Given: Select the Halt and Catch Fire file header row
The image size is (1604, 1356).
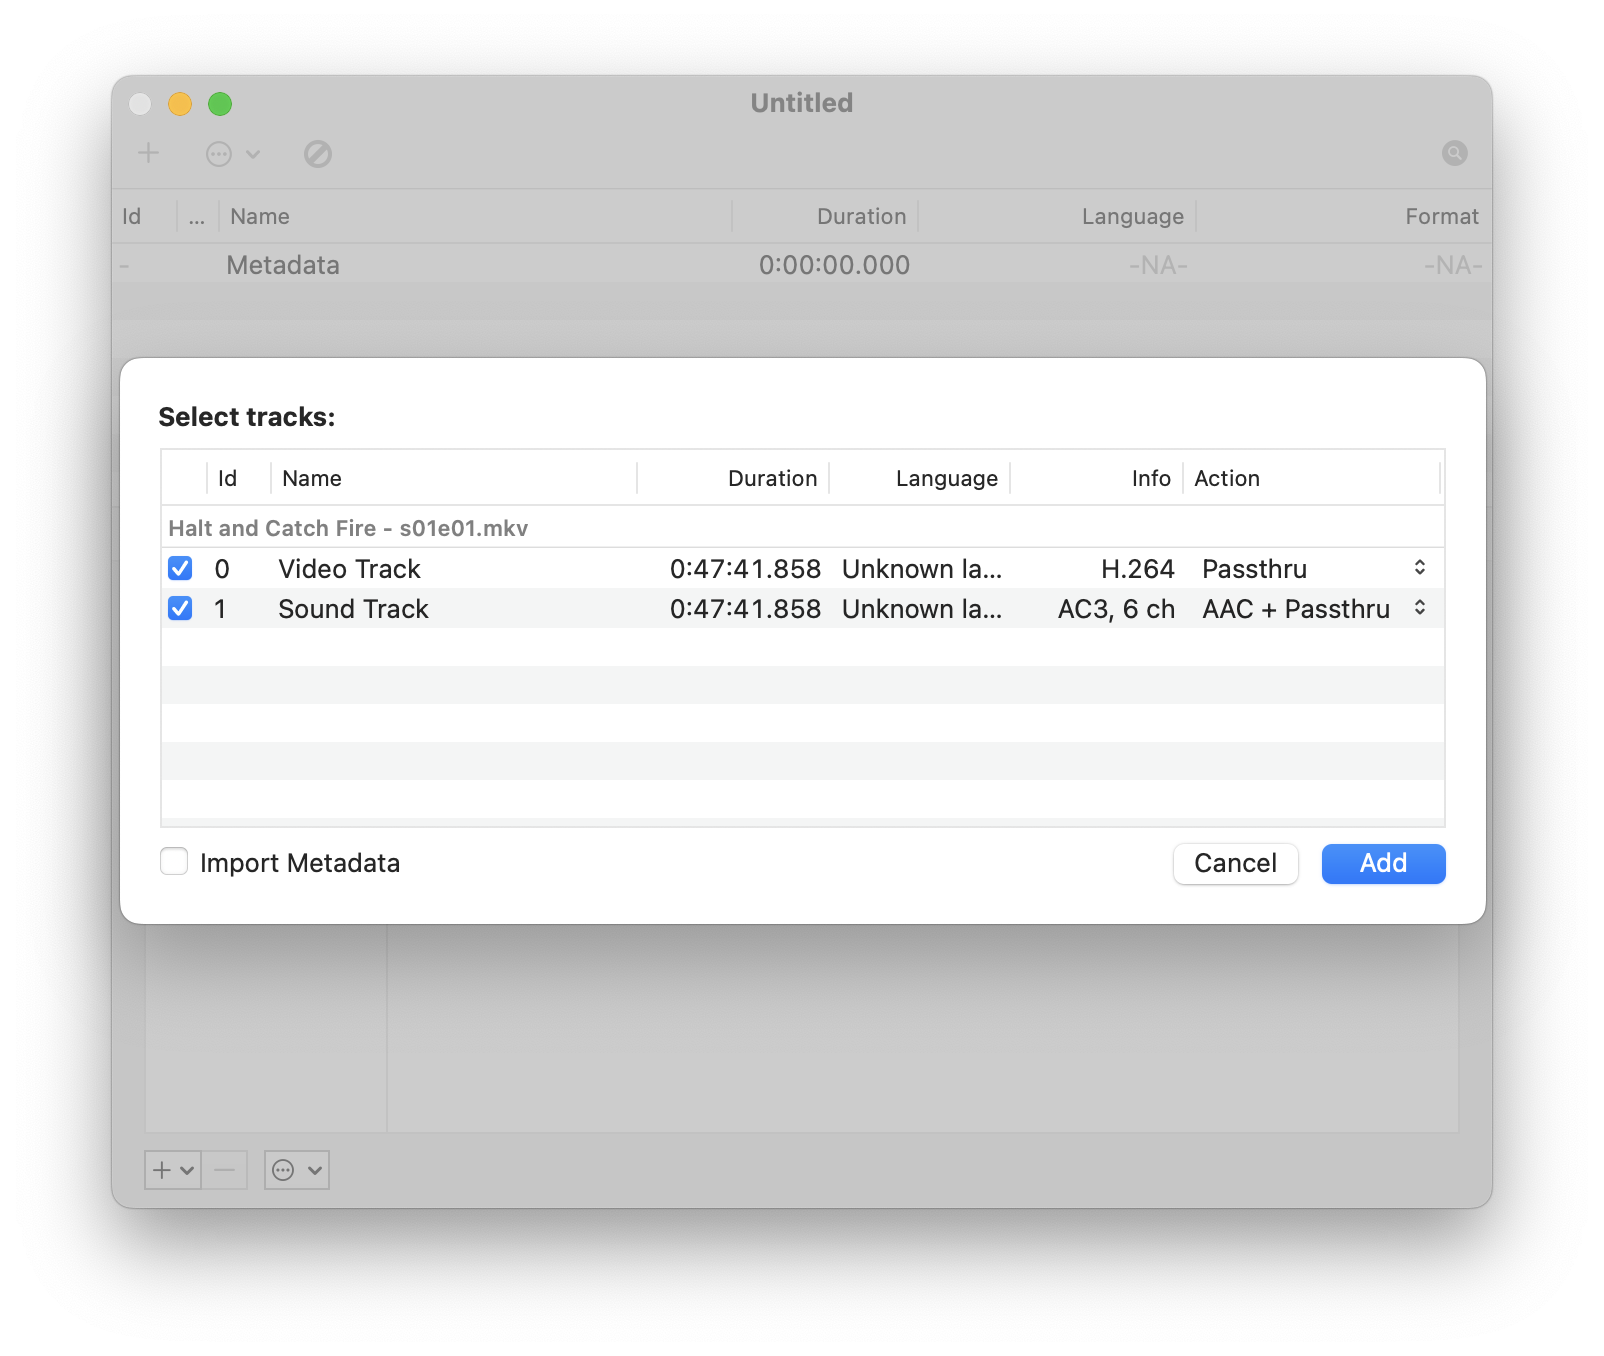Looking at the screenshot, I should pos(348,527).
